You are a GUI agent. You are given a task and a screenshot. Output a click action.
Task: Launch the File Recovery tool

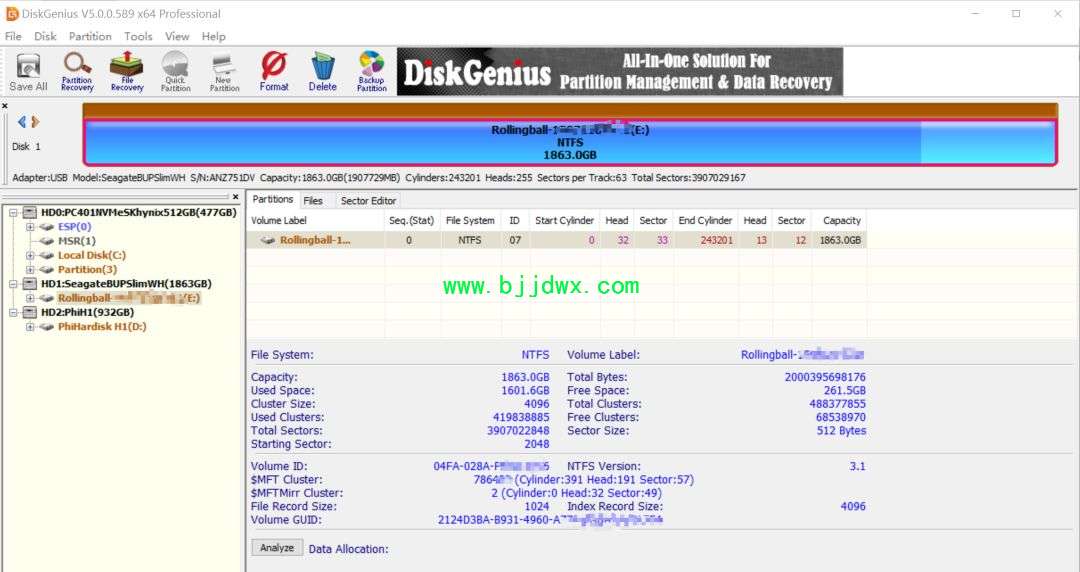(x=127, y=72)
